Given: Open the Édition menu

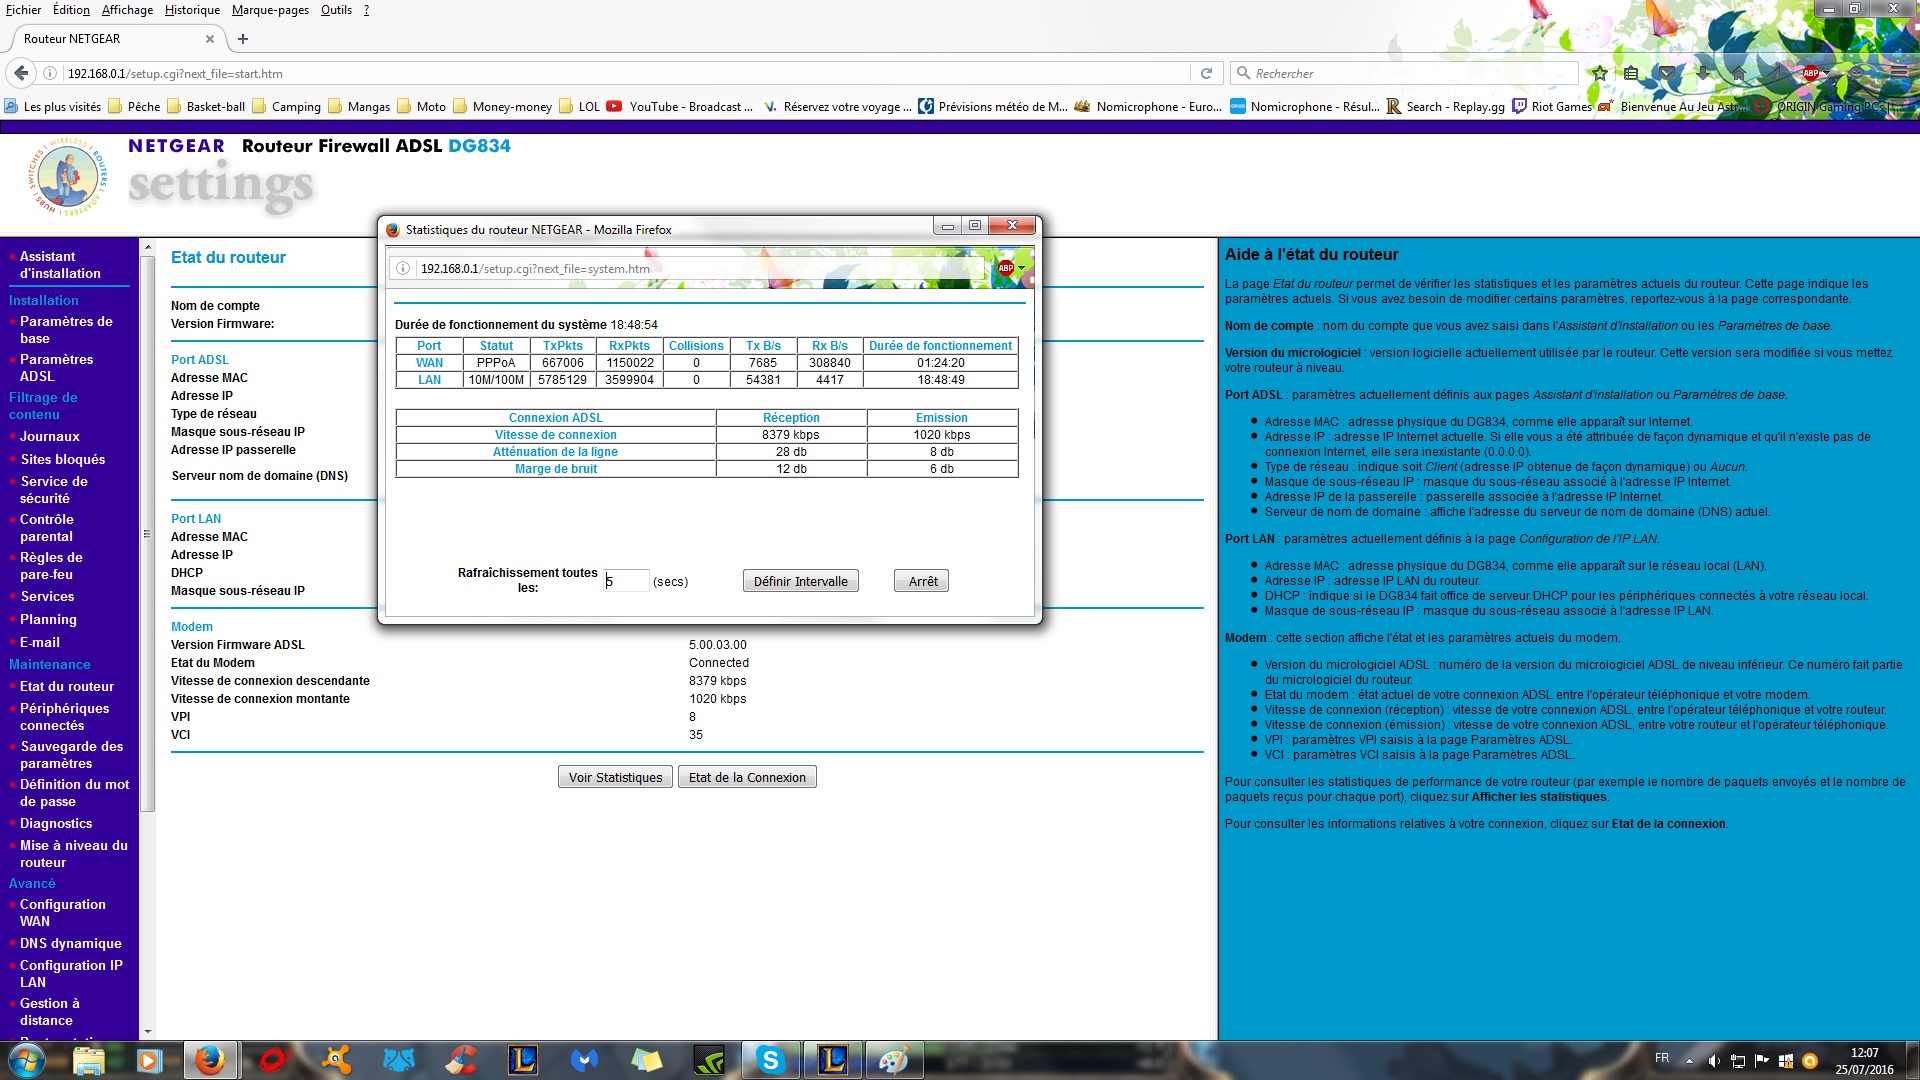Looking at the screenshot, I should point(71,10).
